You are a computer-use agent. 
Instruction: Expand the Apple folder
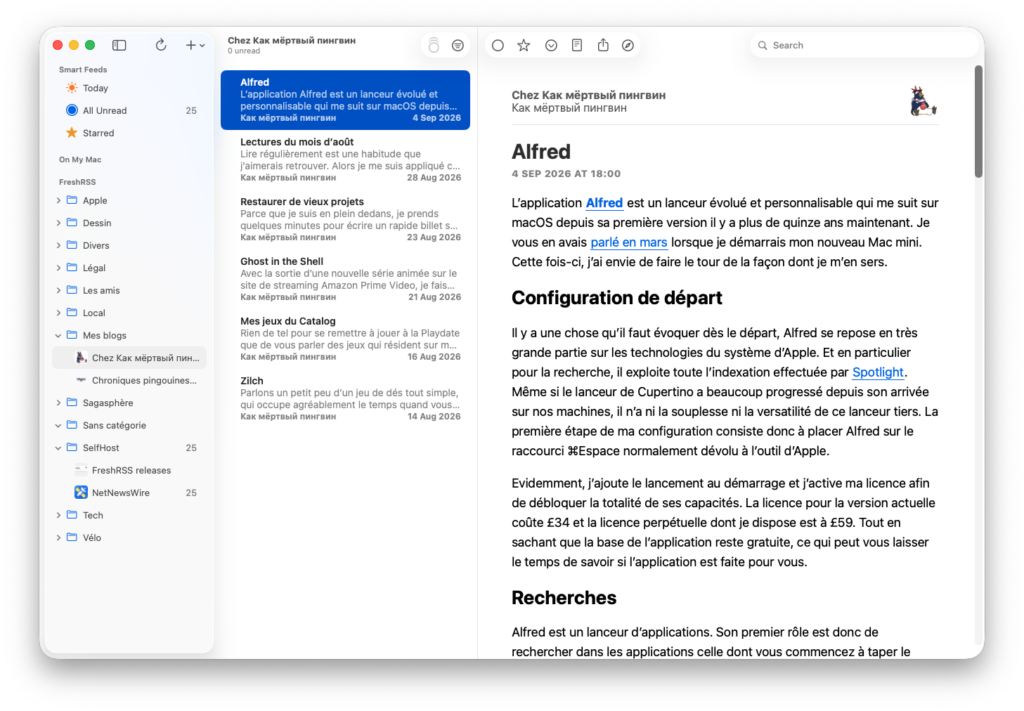(58, 200)
